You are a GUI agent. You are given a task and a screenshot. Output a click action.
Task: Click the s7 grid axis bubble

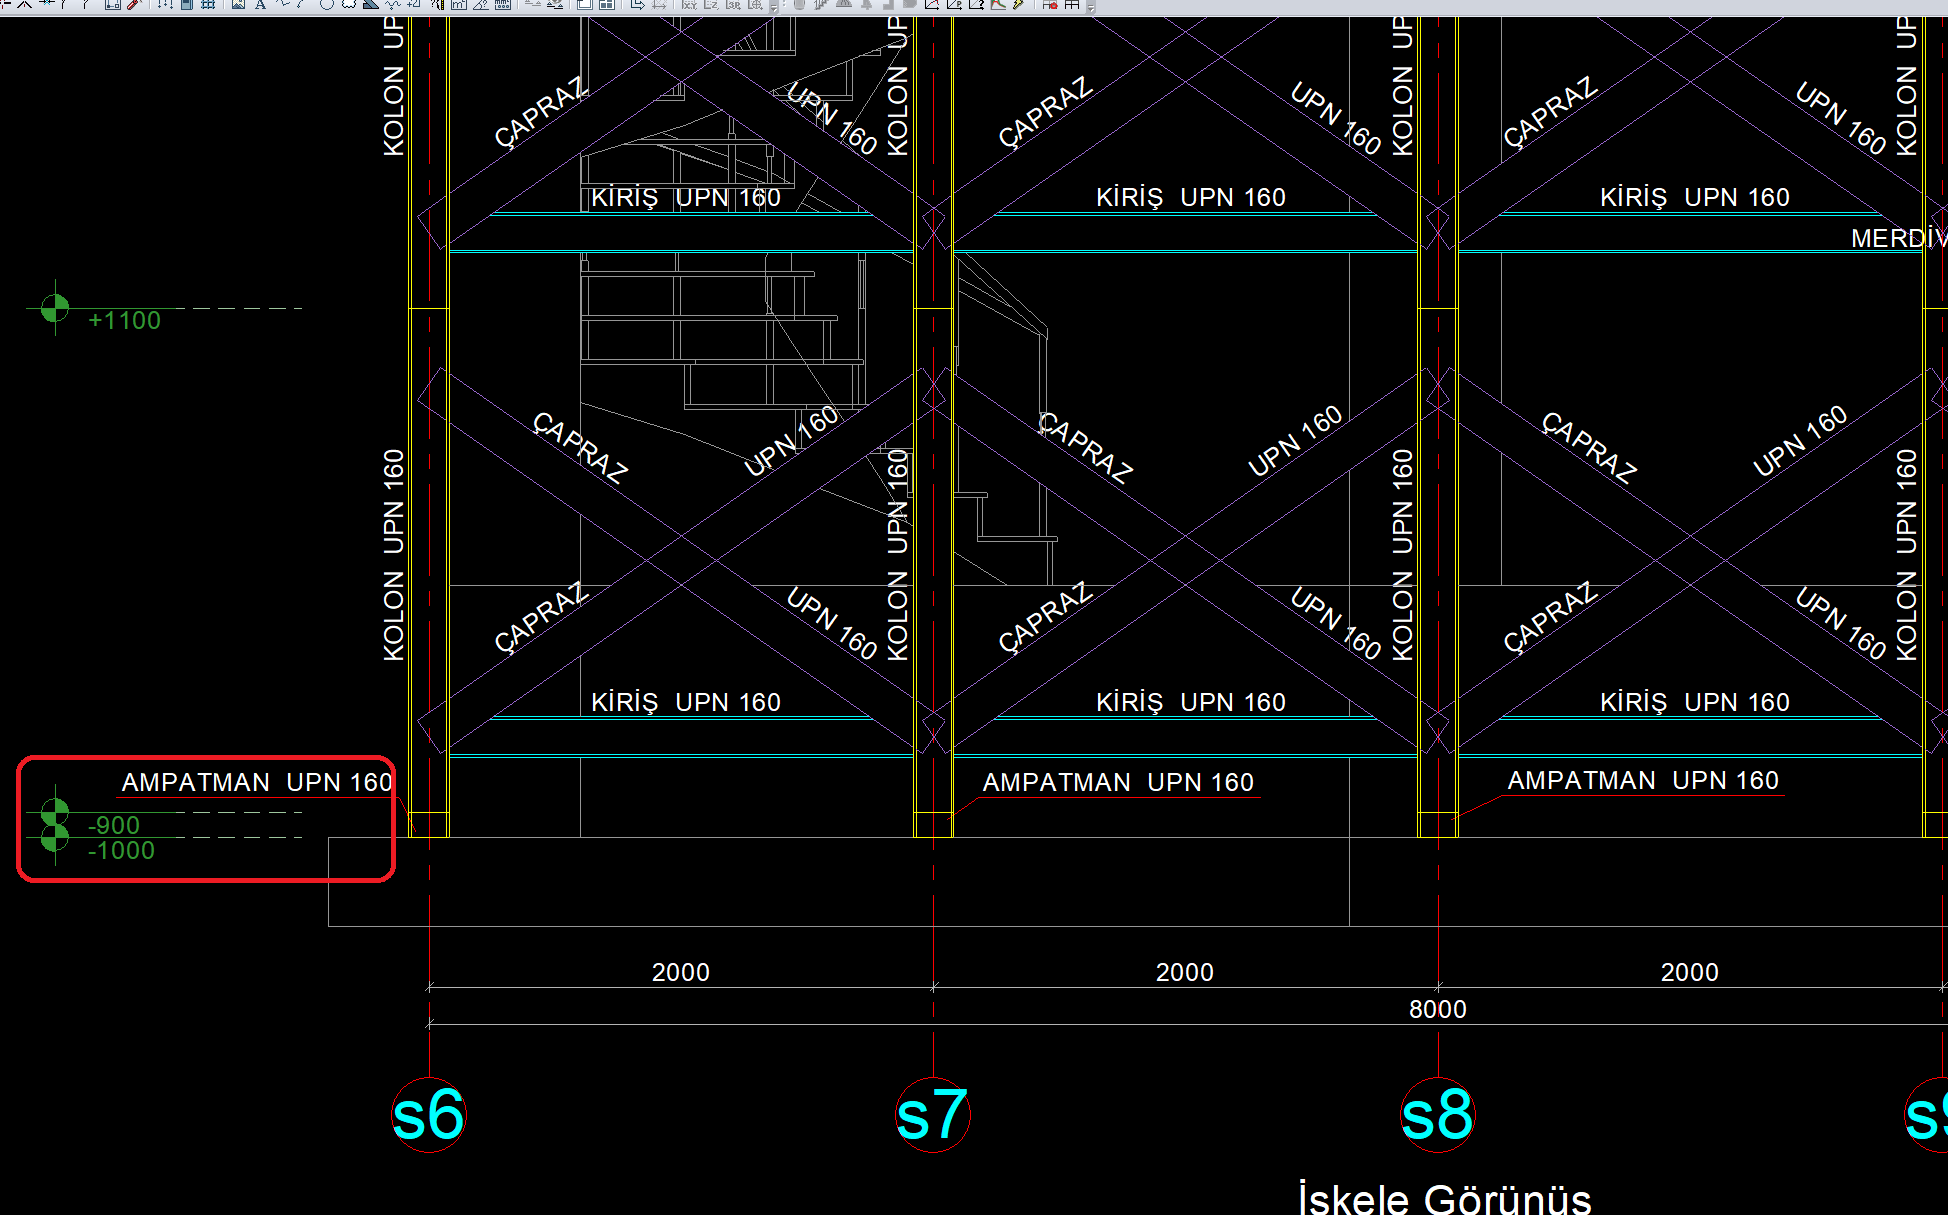coord(933,1115)
